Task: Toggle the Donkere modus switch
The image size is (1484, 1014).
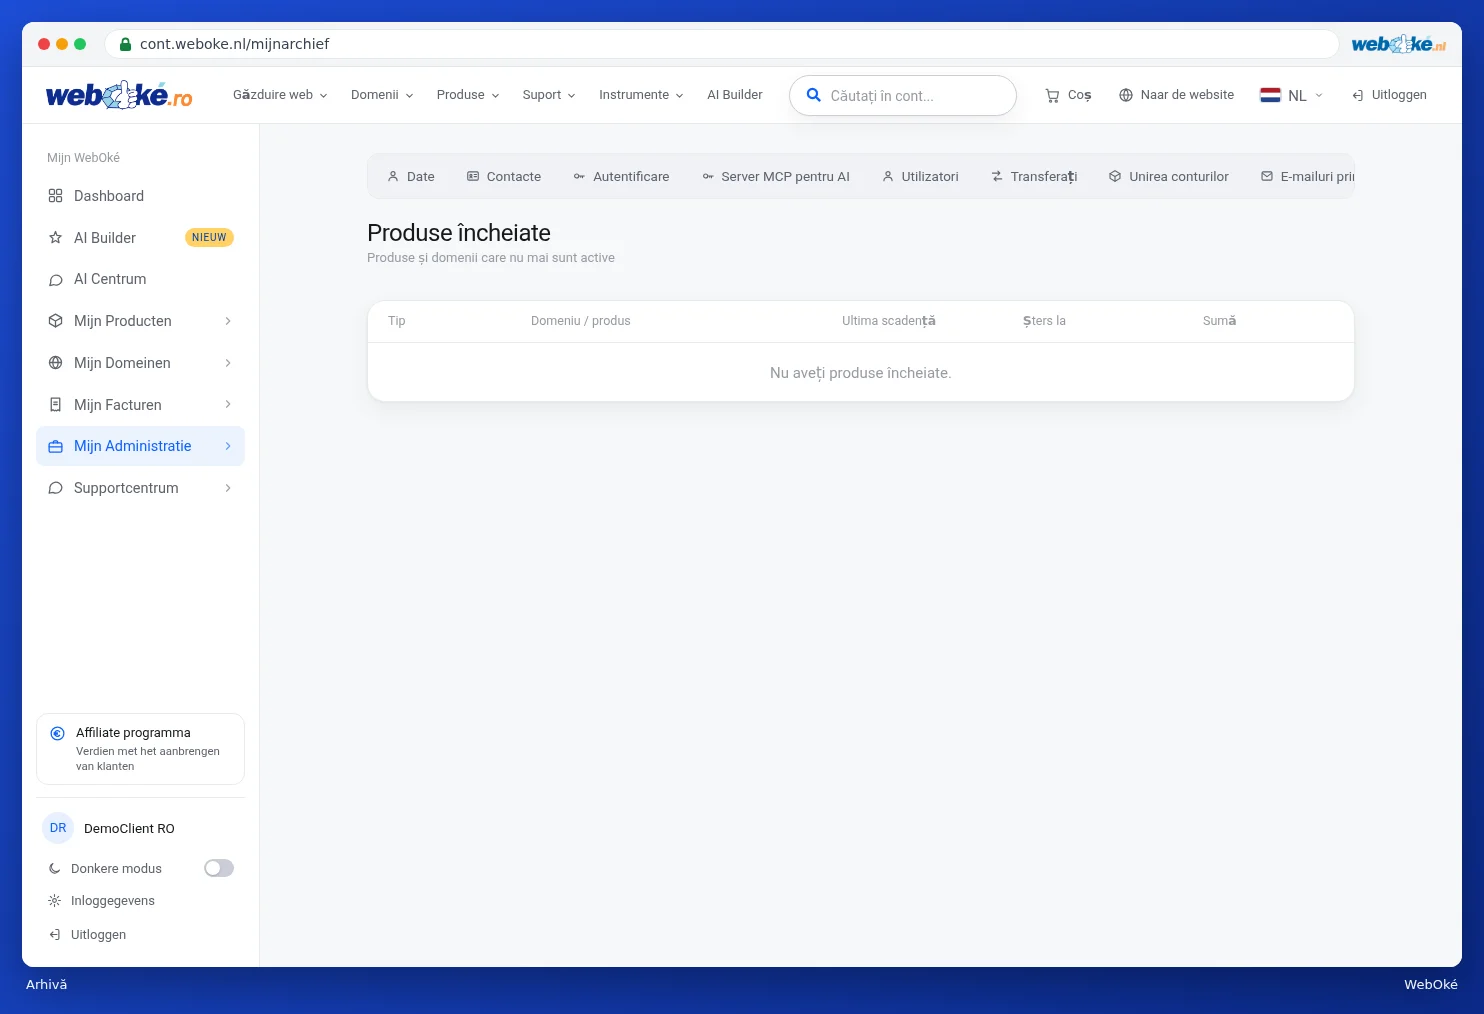Action: tap(219, 868)
